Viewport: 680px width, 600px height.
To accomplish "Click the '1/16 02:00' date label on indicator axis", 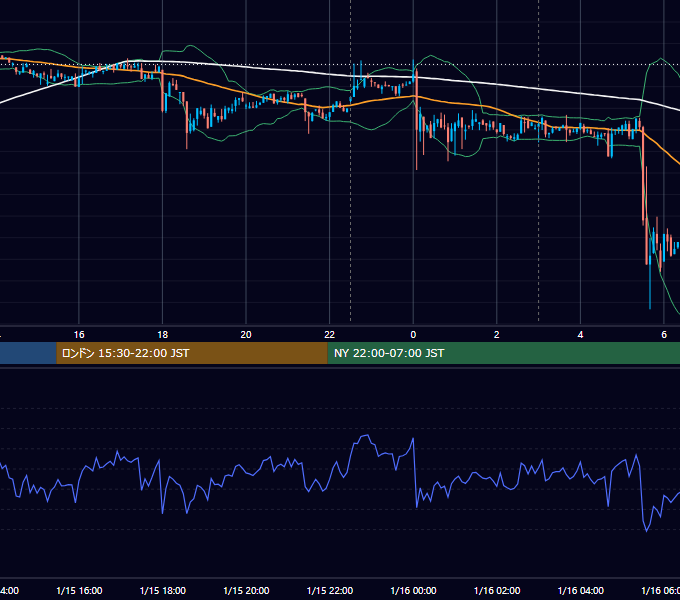I will click(497, 590).
